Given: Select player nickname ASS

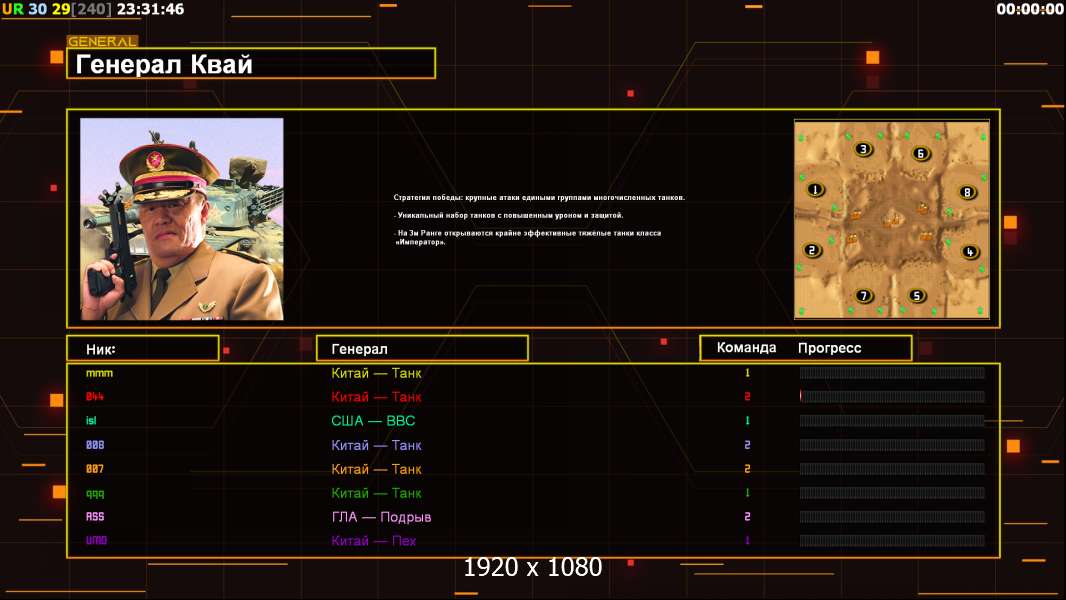Looking at the screenshot, I should pyautogui.click(x=94, y=516).
